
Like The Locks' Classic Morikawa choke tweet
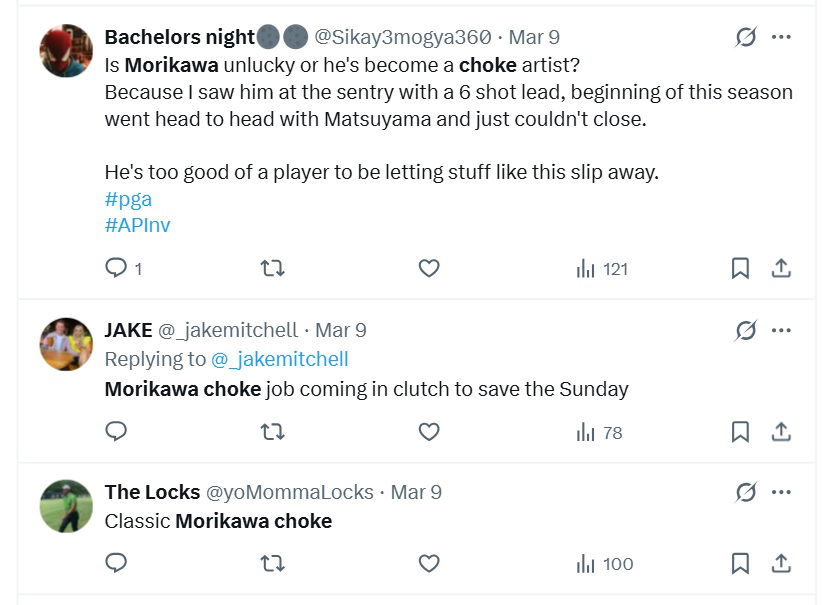[428, 563]
